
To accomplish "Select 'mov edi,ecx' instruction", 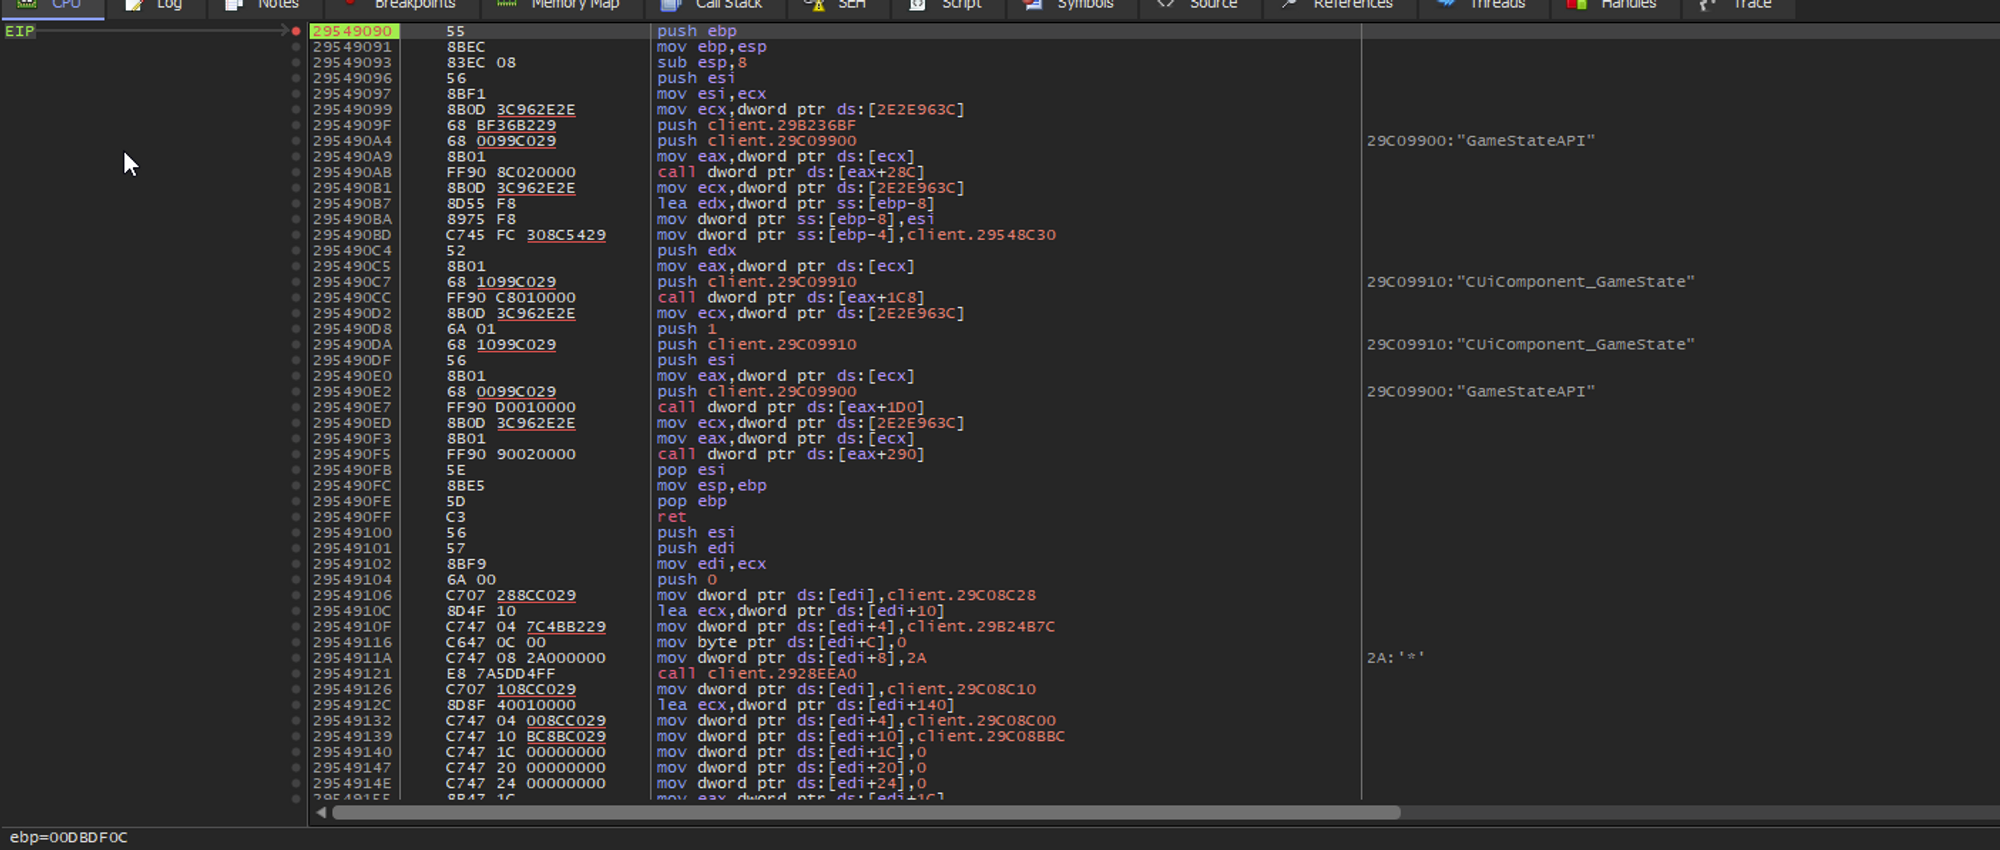I will click(711, 564).
